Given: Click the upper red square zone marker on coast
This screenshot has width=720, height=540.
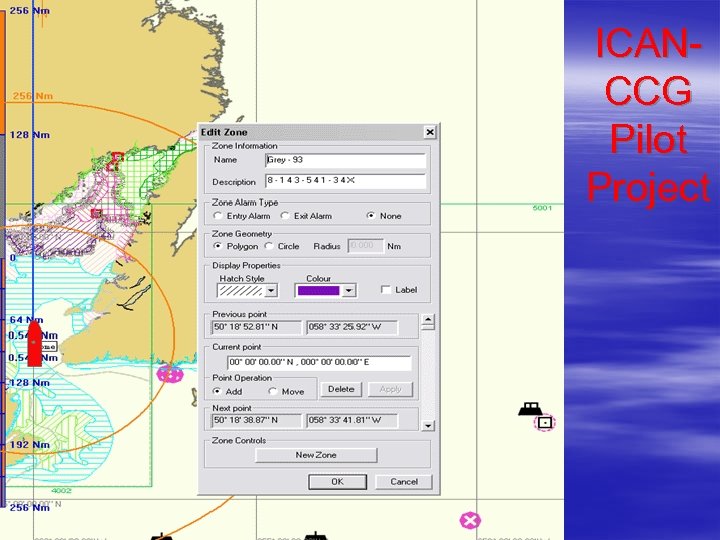Looking at the screenshot, I should coord(116,161).
